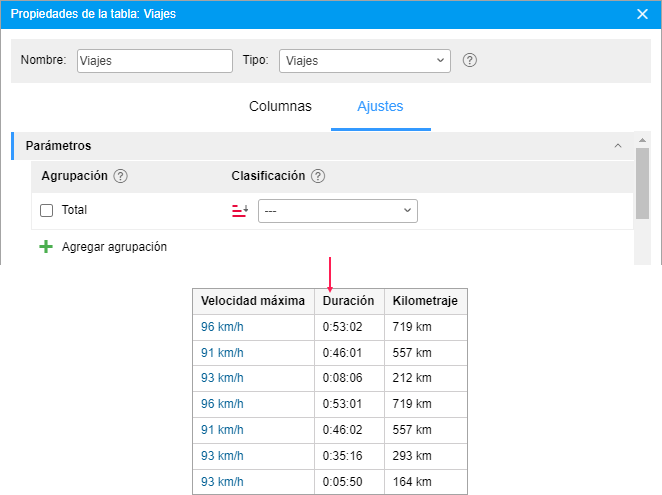The image size is (662, 495).
Task: Open the speed link in the 0:53:02 row
Action: point(222,326)
